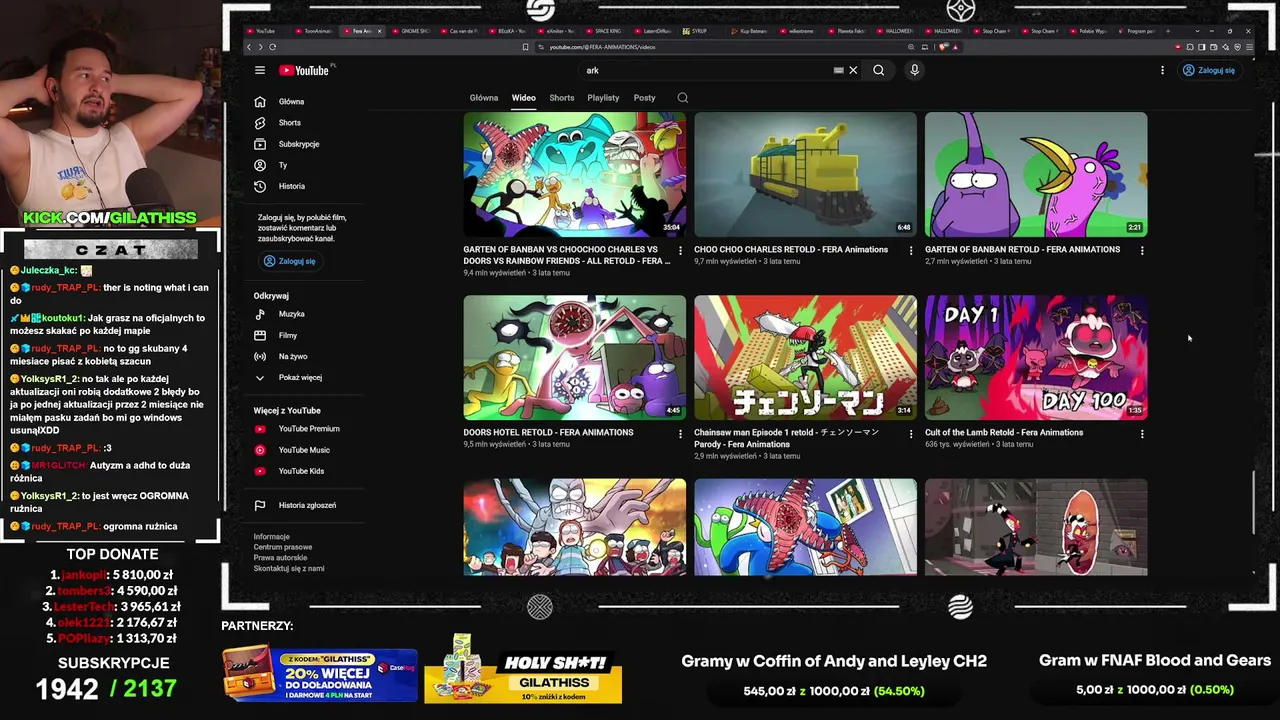This screenshot has width=1280, height=720.
Task: Open the Garten of Banban Retold thumbnail
Action: (1036, 174)
